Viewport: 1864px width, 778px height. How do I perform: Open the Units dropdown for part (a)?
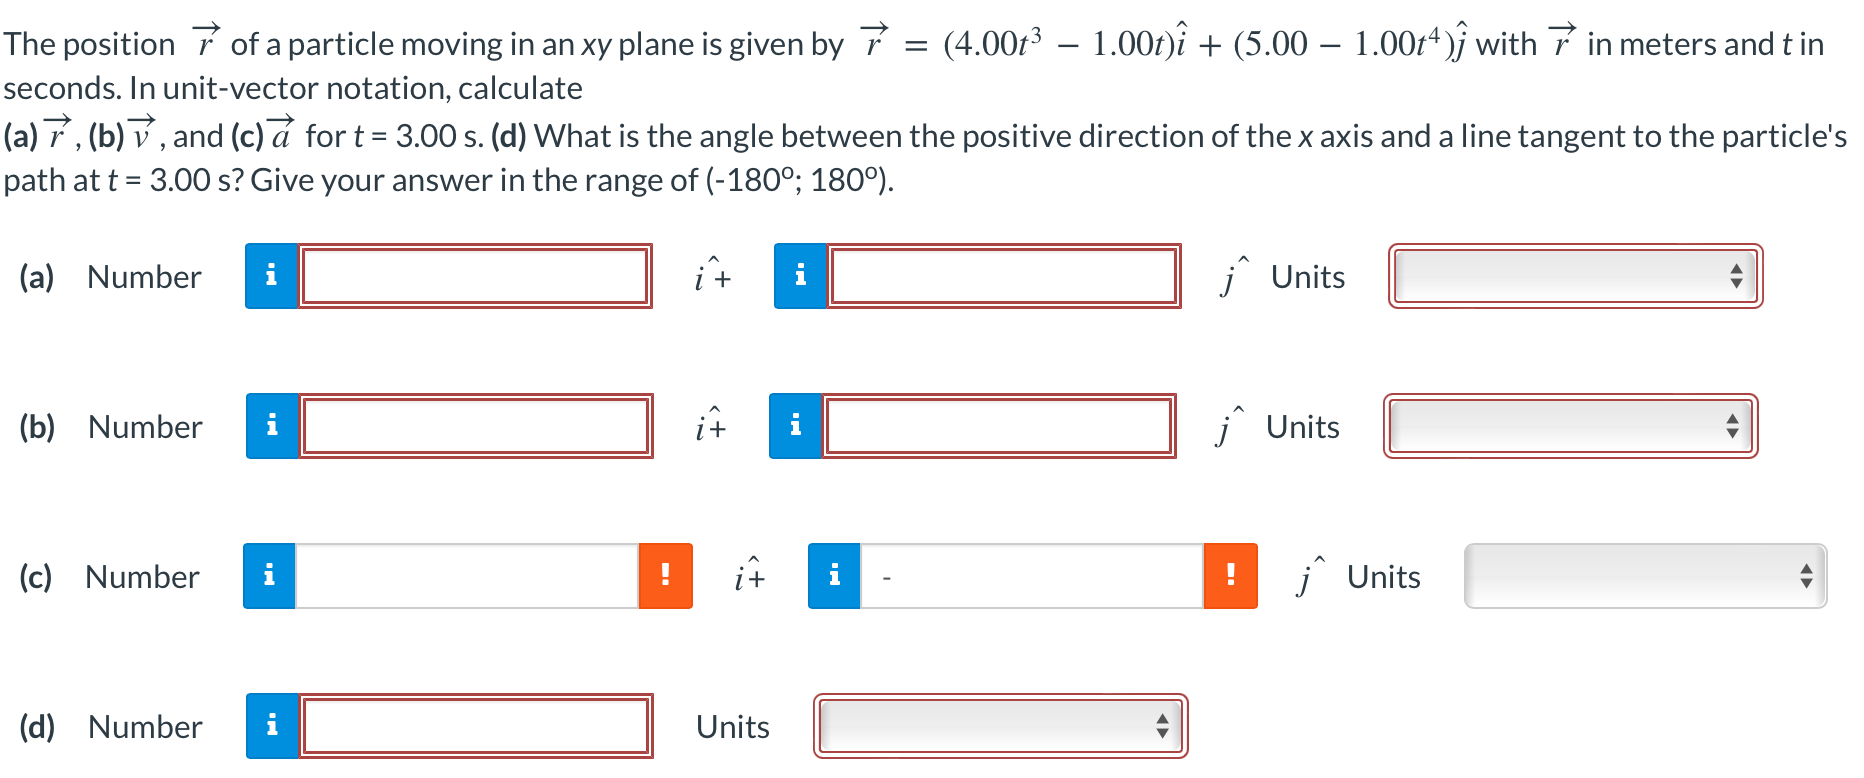pyautogui.click(x=1573, y=277)
